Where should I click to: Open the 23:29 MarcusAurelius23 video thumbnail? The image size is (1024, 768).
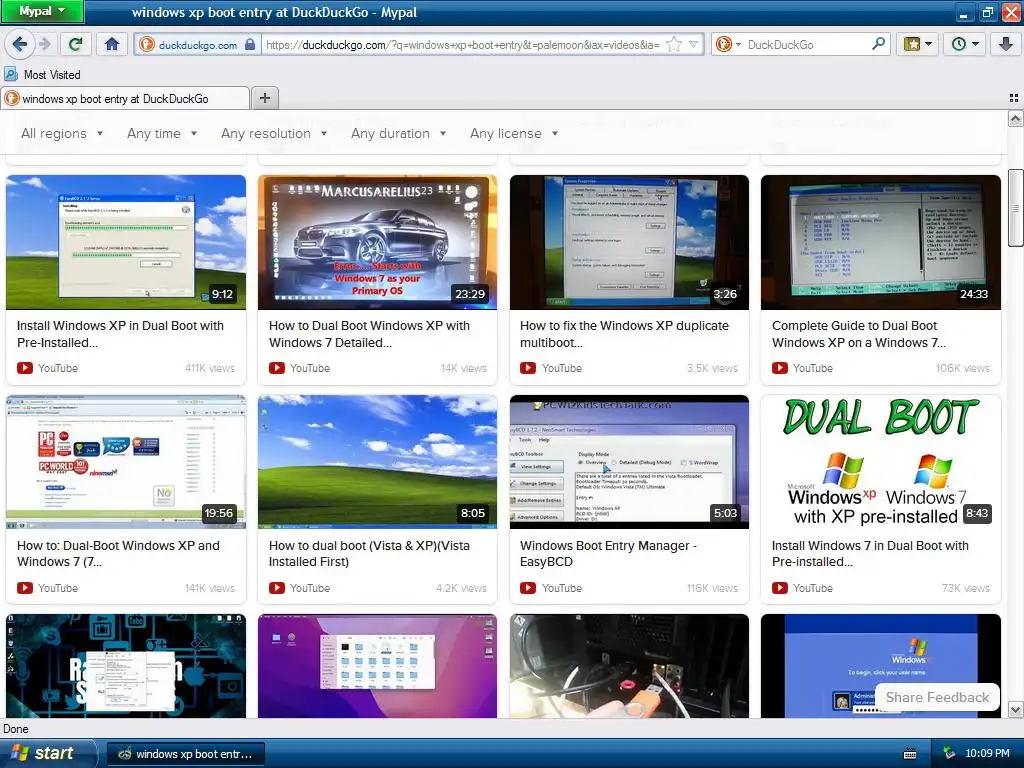(377, 242)
